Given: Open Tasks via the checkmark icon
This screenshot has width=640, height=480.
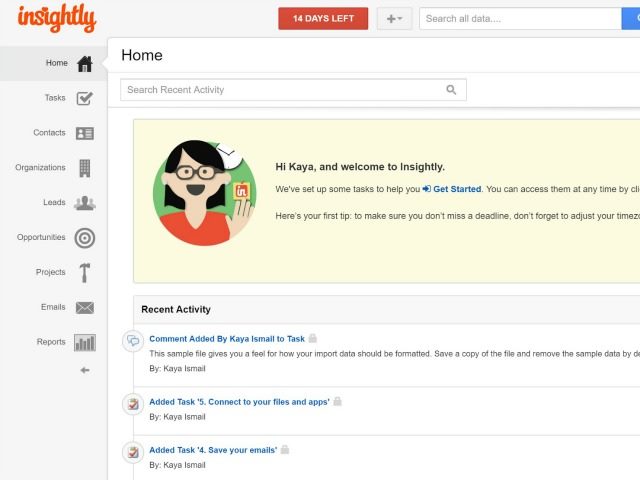Looking at the screenshot, I should (85, 98).
